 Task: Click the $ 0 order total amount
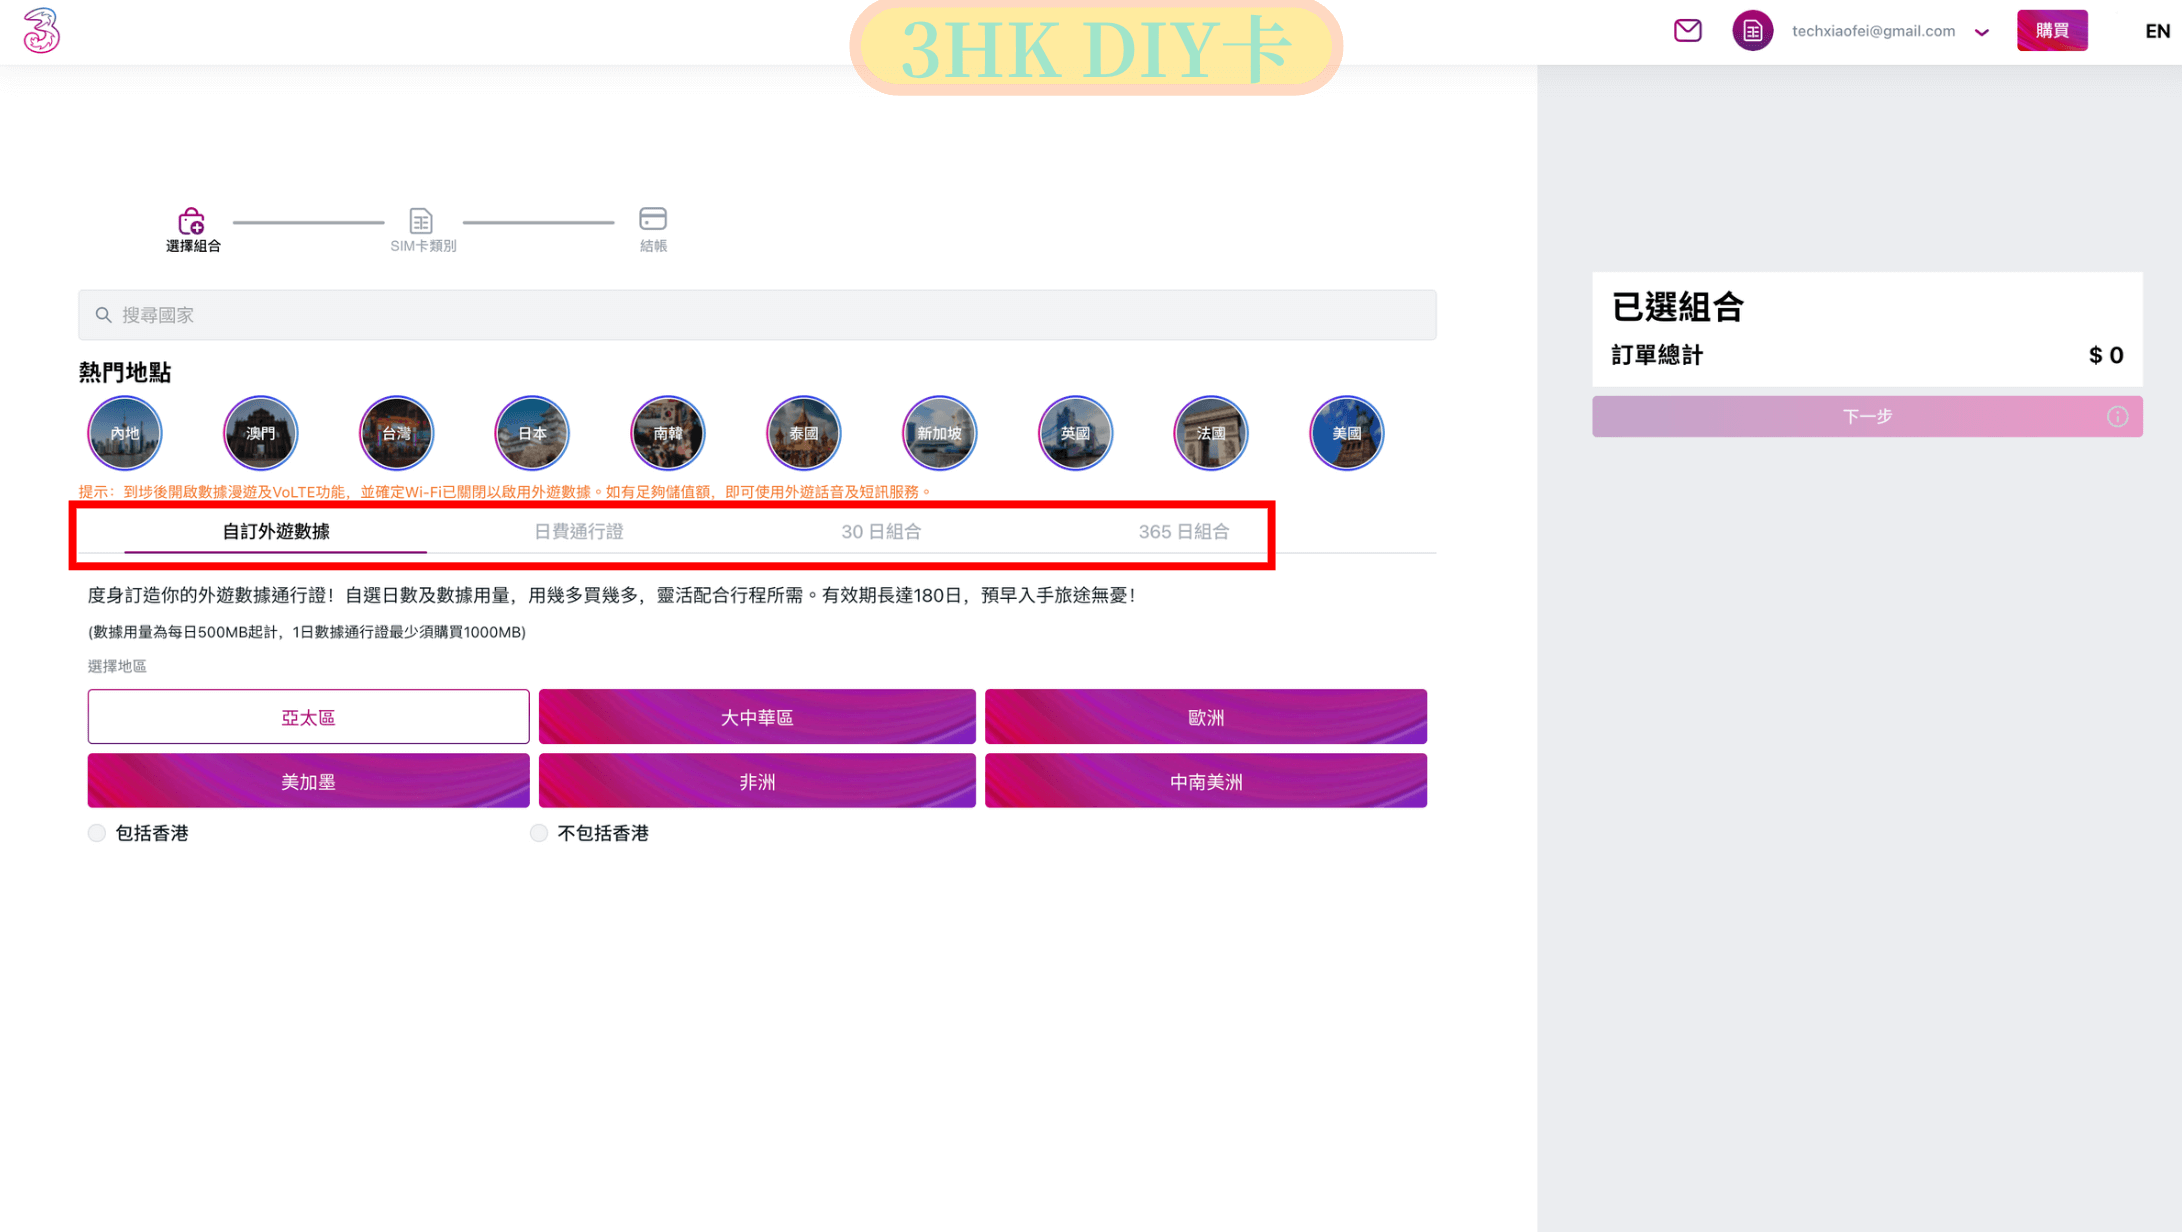(x=2106, y=355)
